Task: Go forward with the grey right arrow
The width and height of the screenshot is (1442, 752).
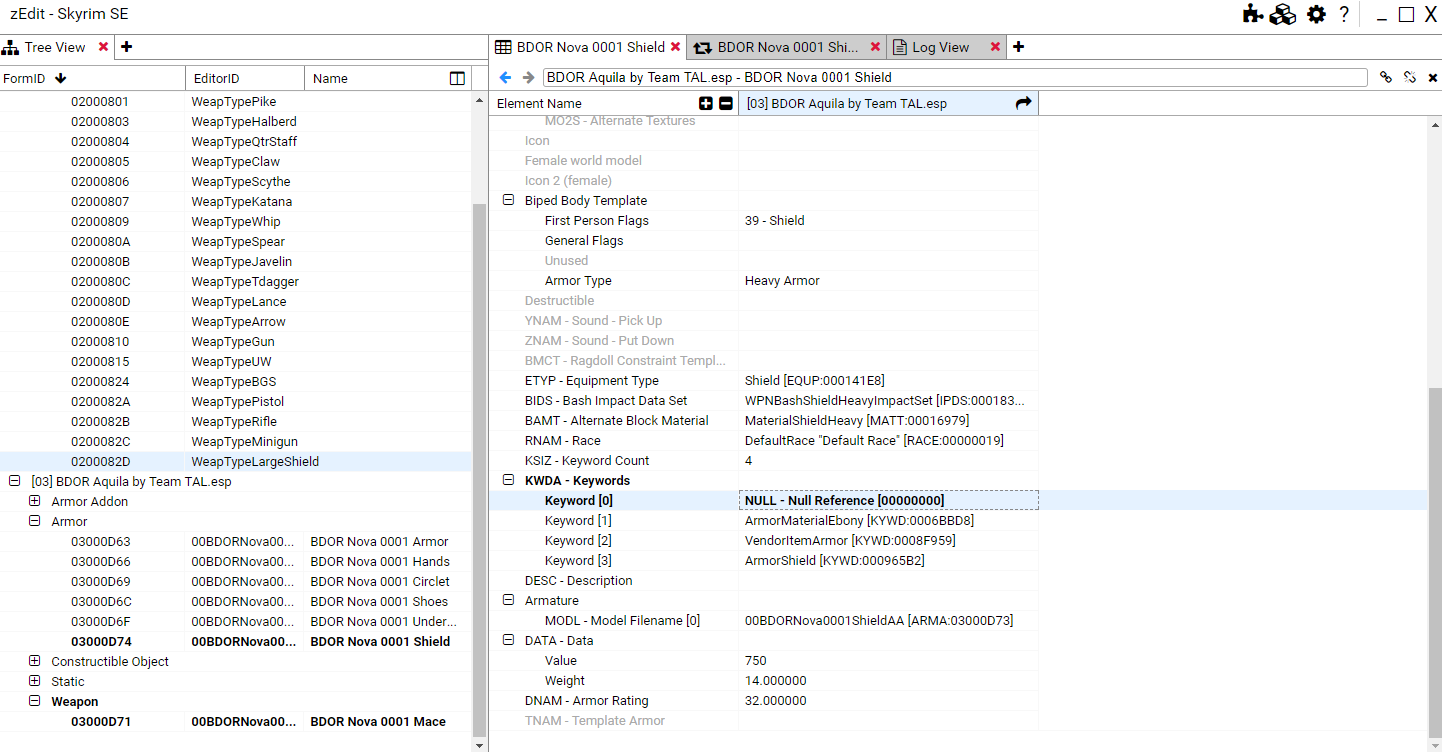Action: click(x=528, y=77)
